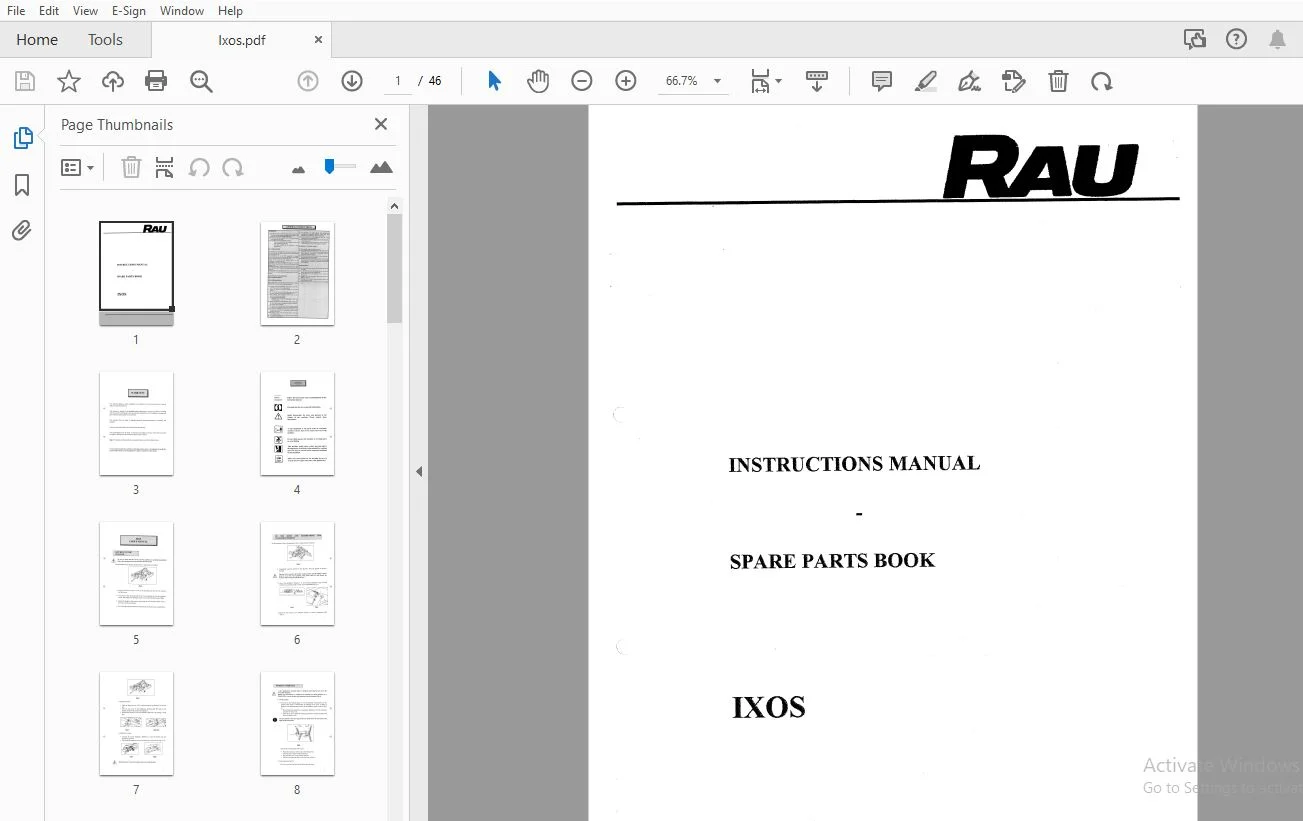The width and height of the screenshot is (1303, 821).
Task: Go to previous page arrow
Action: click(x=308, y=82)
